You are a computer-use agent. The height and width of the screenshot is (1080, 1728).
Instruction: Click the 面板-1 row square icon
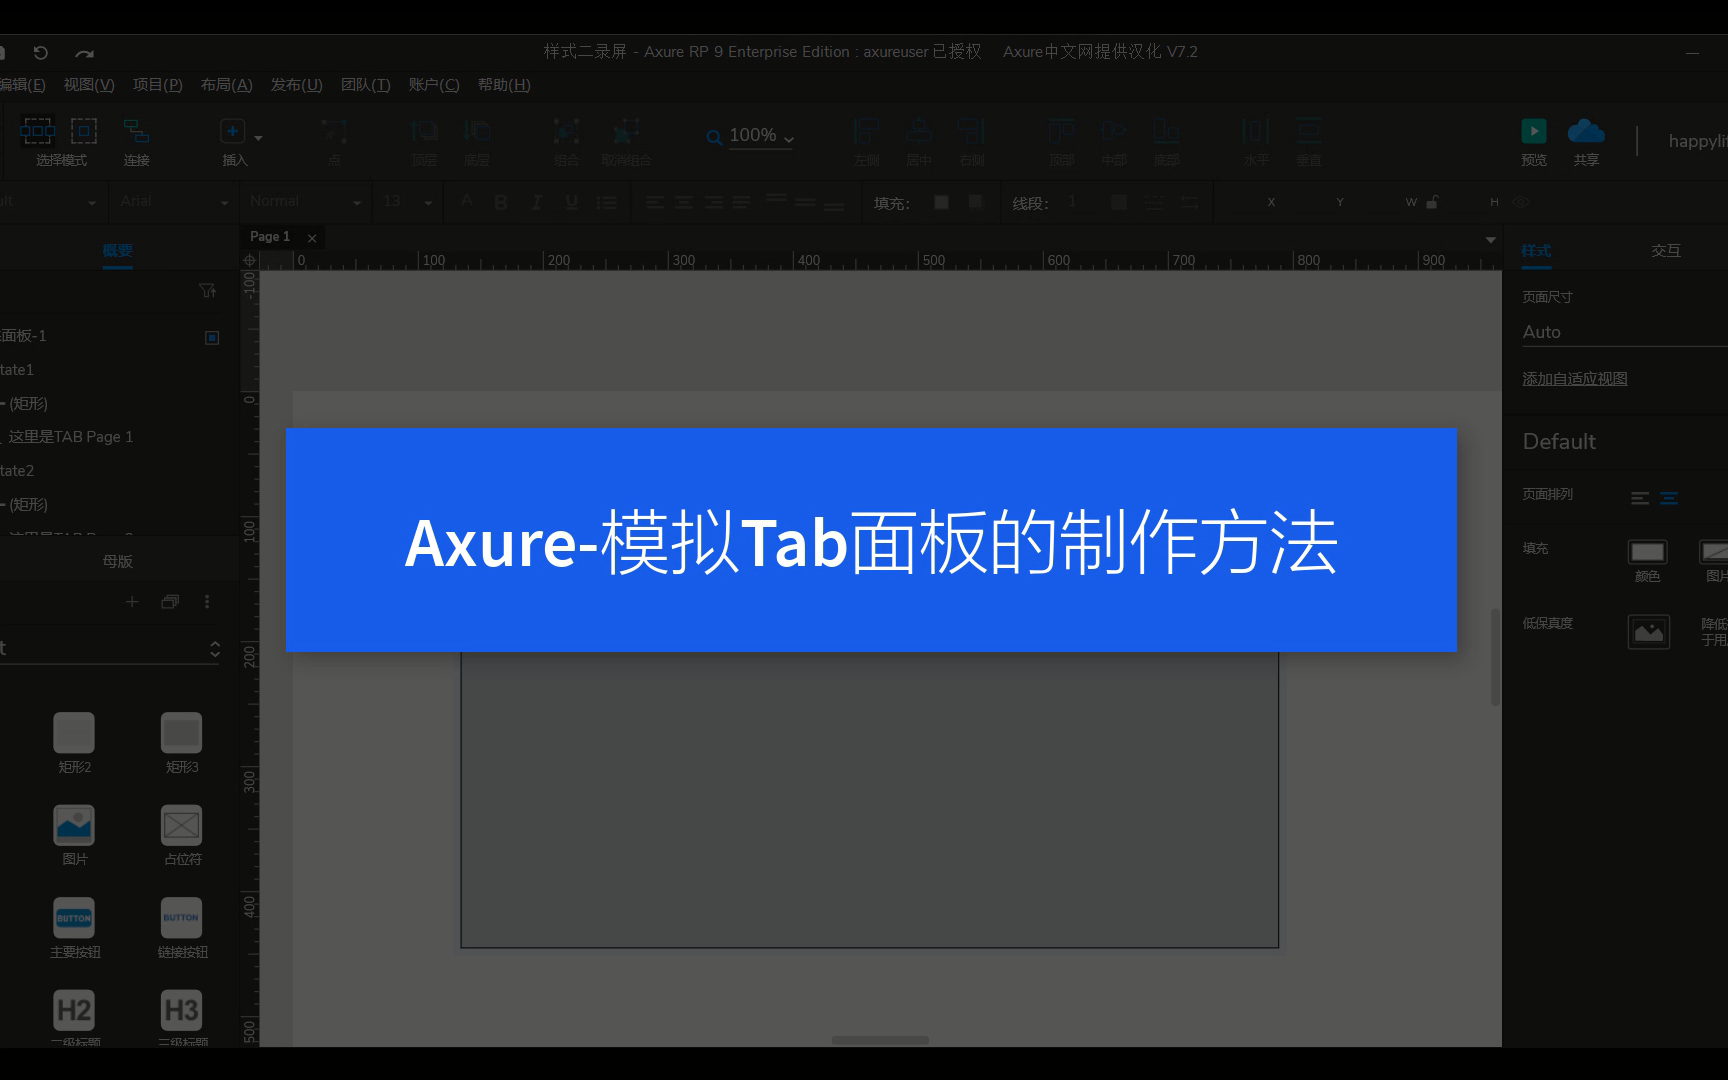[x=212, y=338]
